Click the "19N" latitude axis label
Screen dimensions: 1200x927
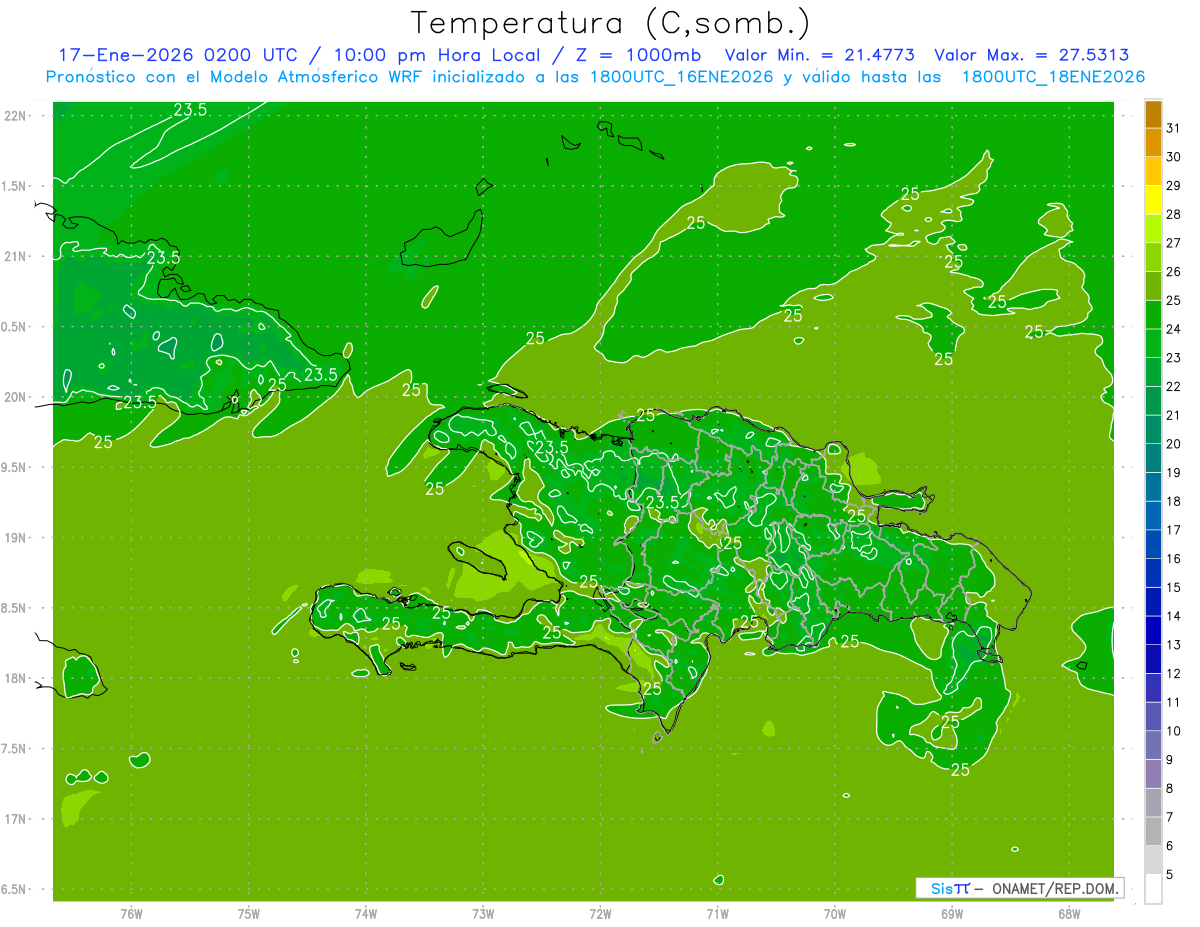click(16, 537)
